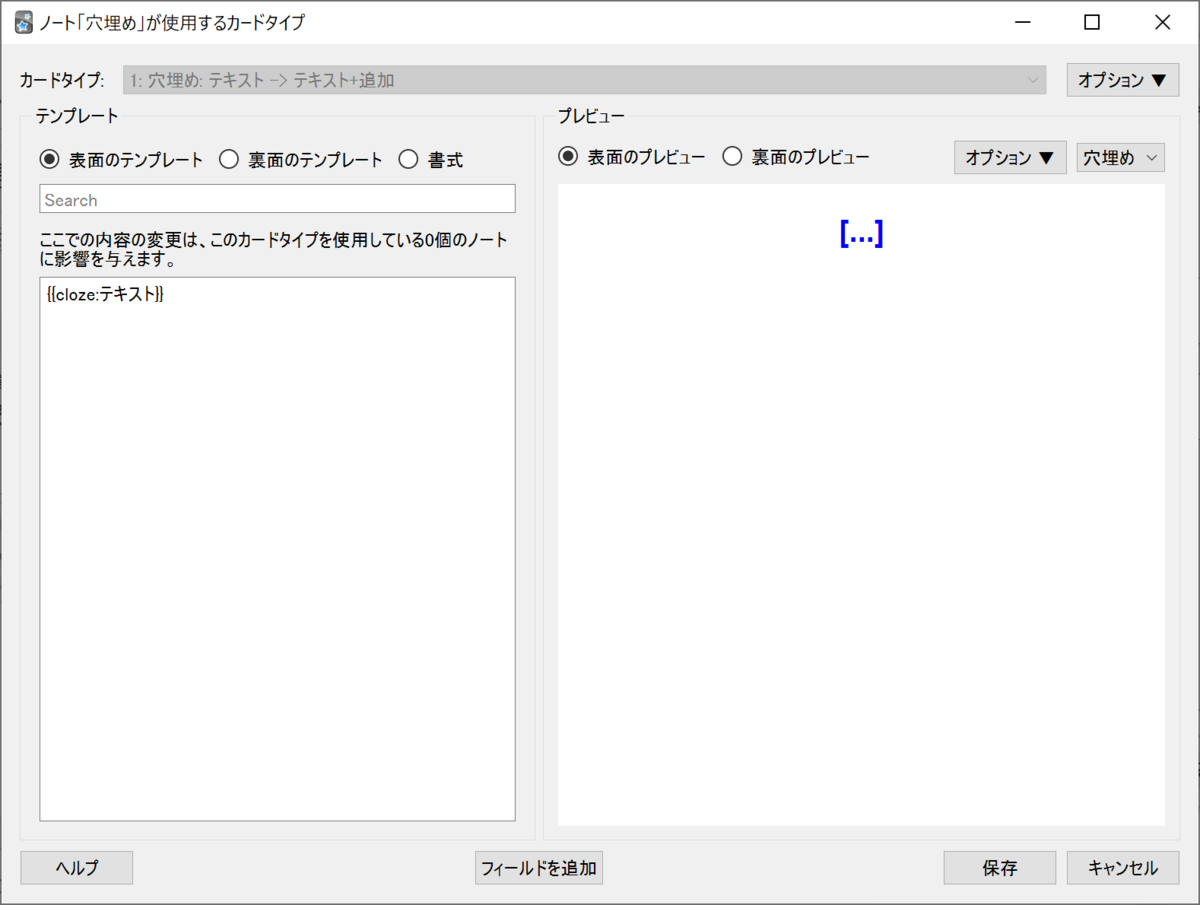Choose 表面のプレビュー radio option
1200x905 pixels.
coord(631,157)
